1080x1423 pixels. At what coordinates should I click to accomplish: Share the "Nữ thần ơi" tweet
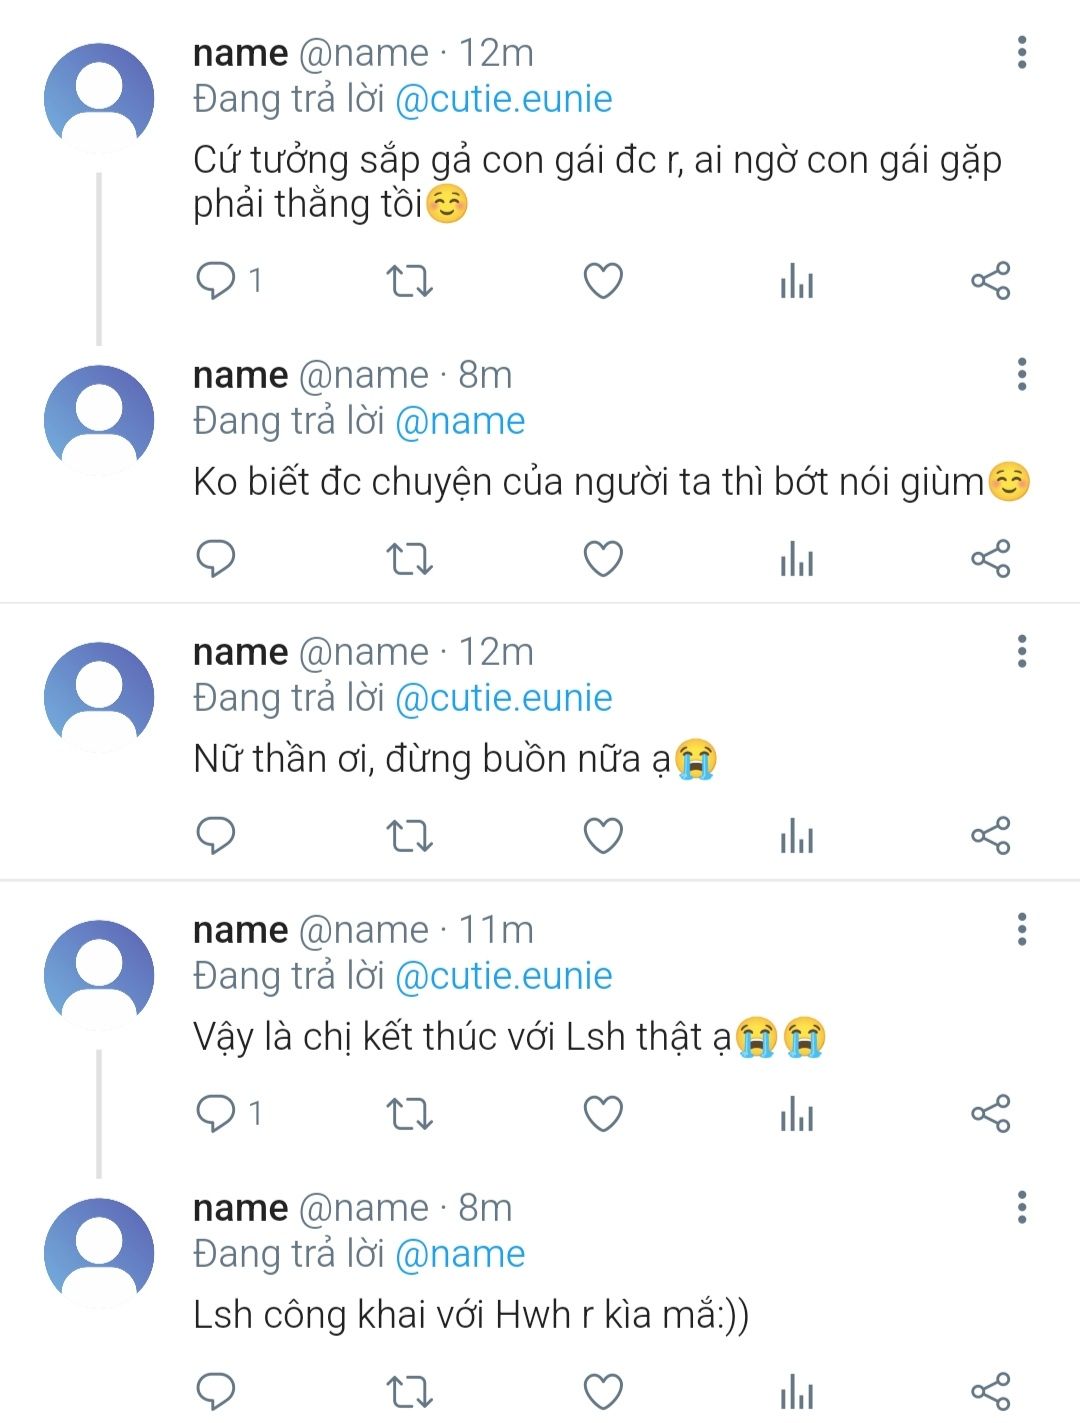tap(991, 836)
